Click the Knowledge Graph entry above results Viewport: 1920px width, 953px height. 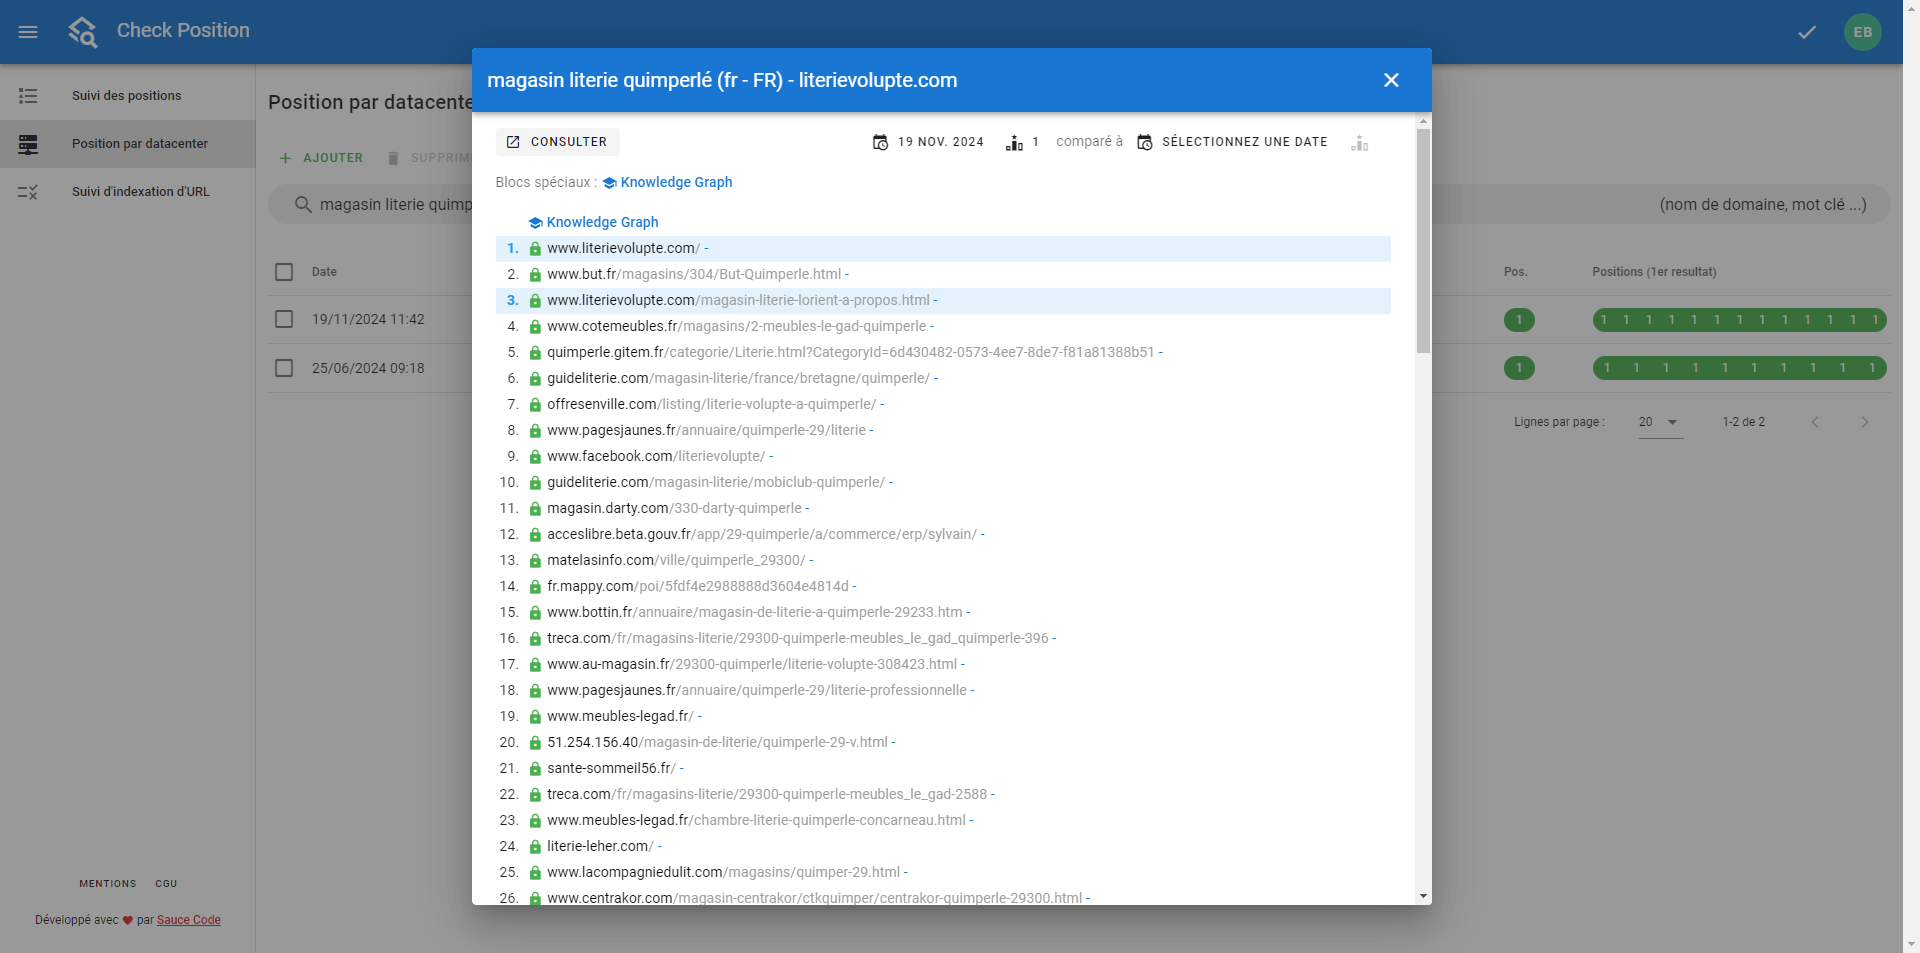pyautogui.click(x=593, y=222)
